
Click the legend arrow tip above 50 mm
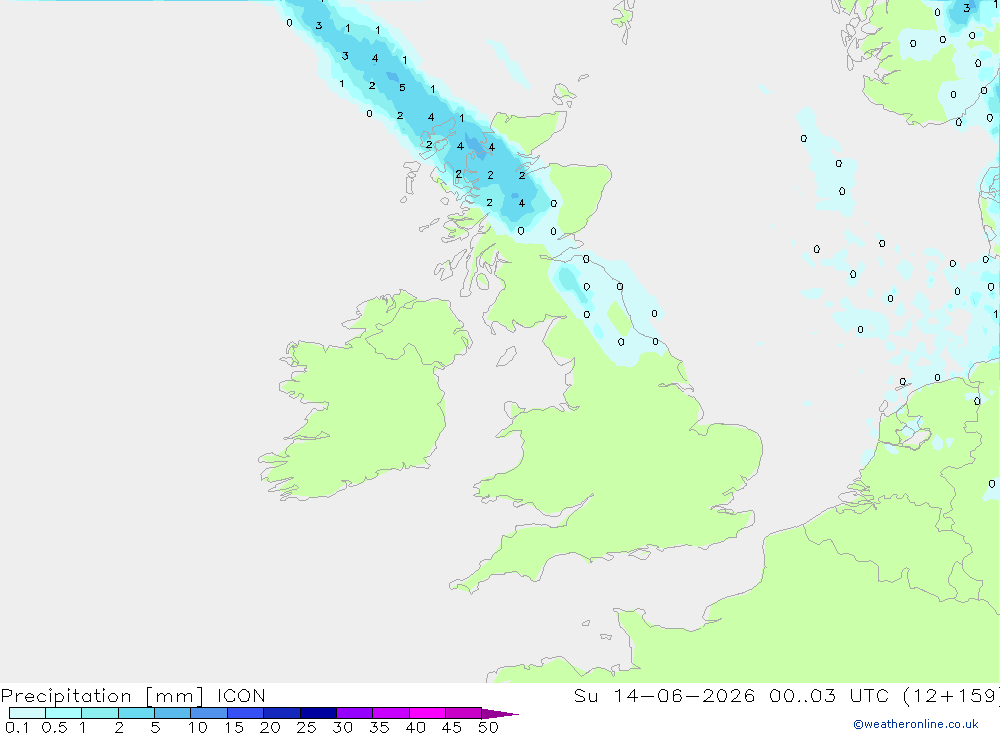pos(500,713)
